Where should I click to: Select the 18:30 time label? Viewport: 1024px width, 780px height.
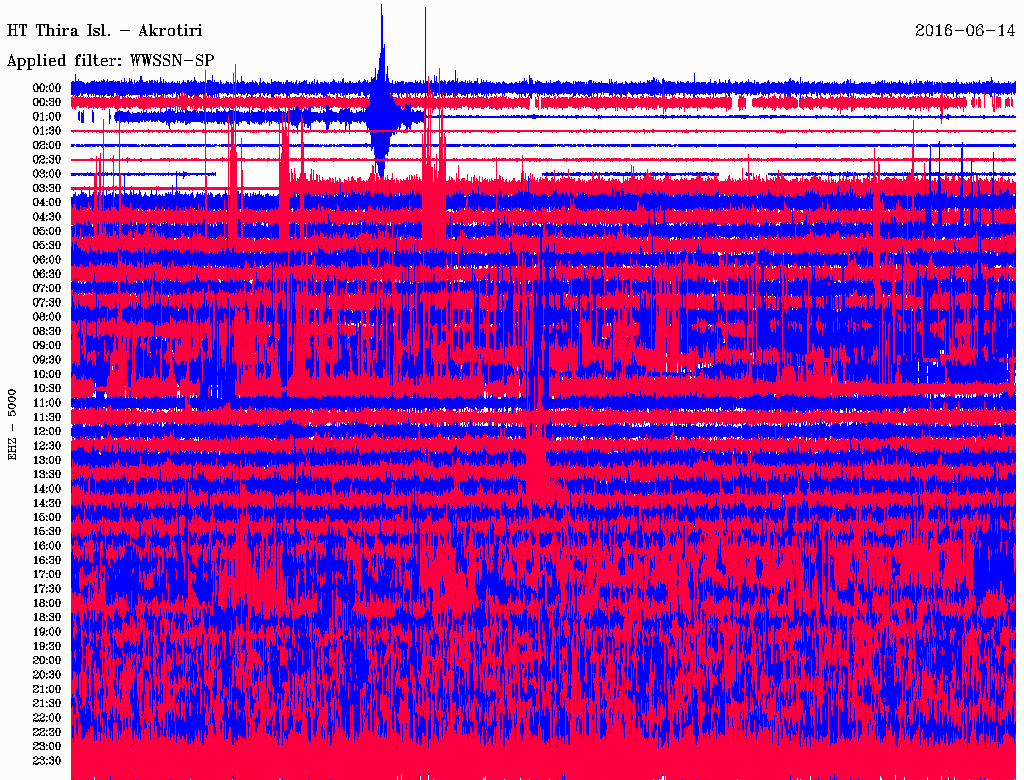pyautogui.click(x=47, y=617)
